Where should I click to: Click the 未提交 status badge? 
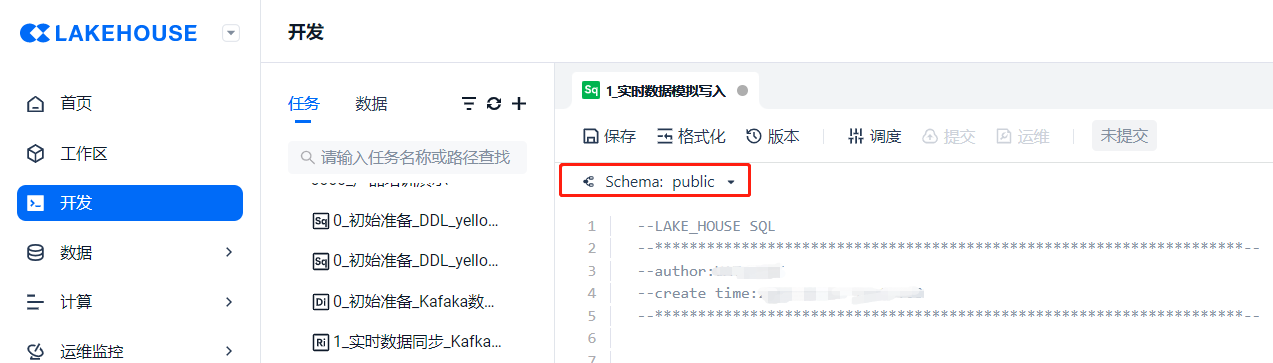point(1124,136)
